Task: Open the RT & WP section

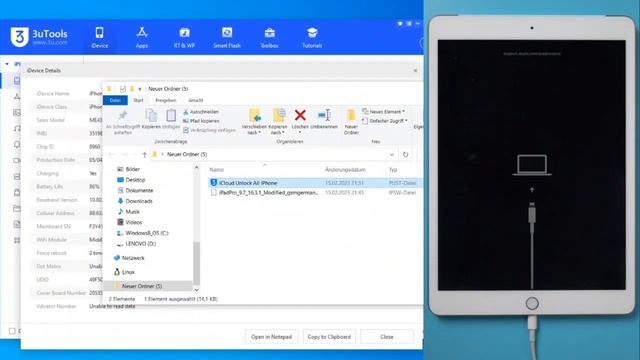Action: tap(184, 38)
